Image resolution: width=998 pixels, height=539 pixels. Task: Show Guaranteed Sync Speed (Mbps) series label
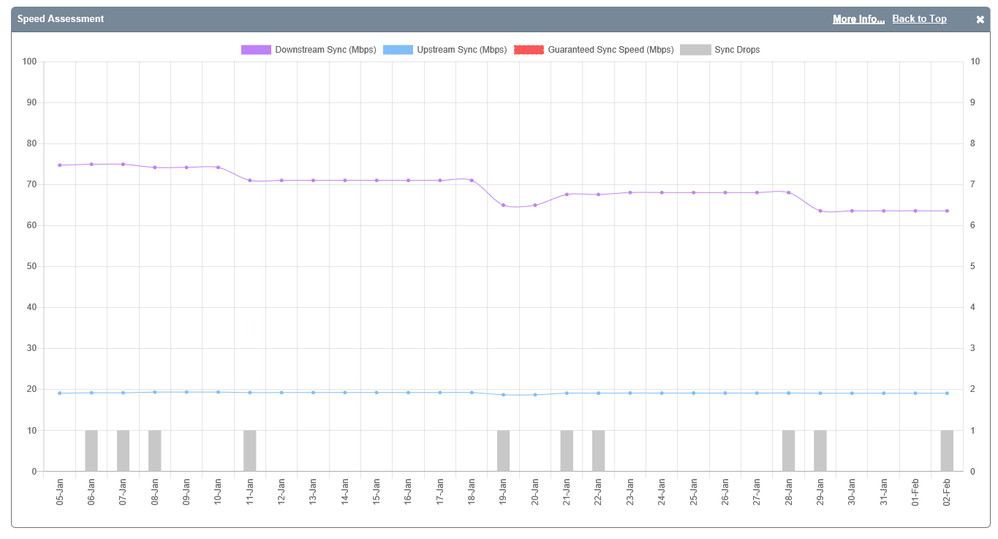point(610,50)
